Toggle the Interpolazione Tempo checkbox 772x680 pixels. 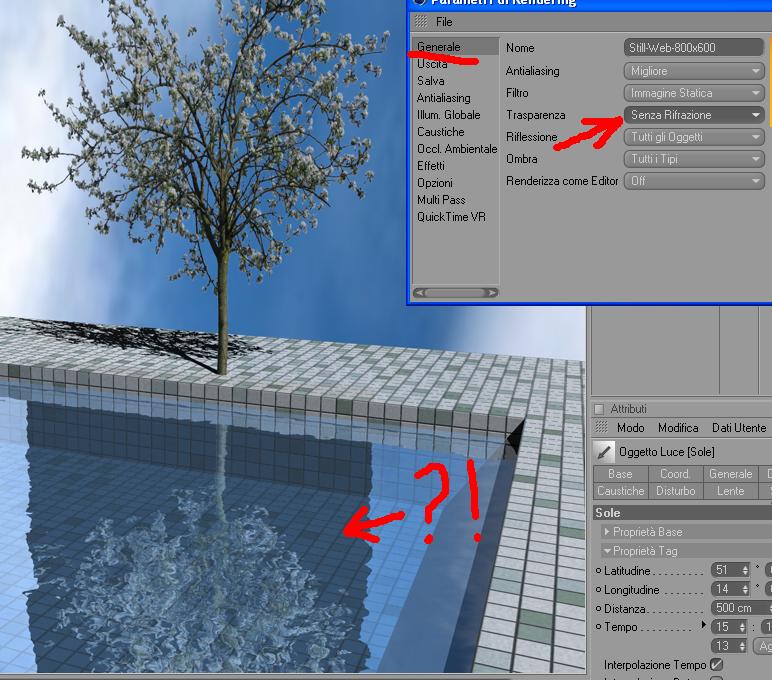pos(717,664)
